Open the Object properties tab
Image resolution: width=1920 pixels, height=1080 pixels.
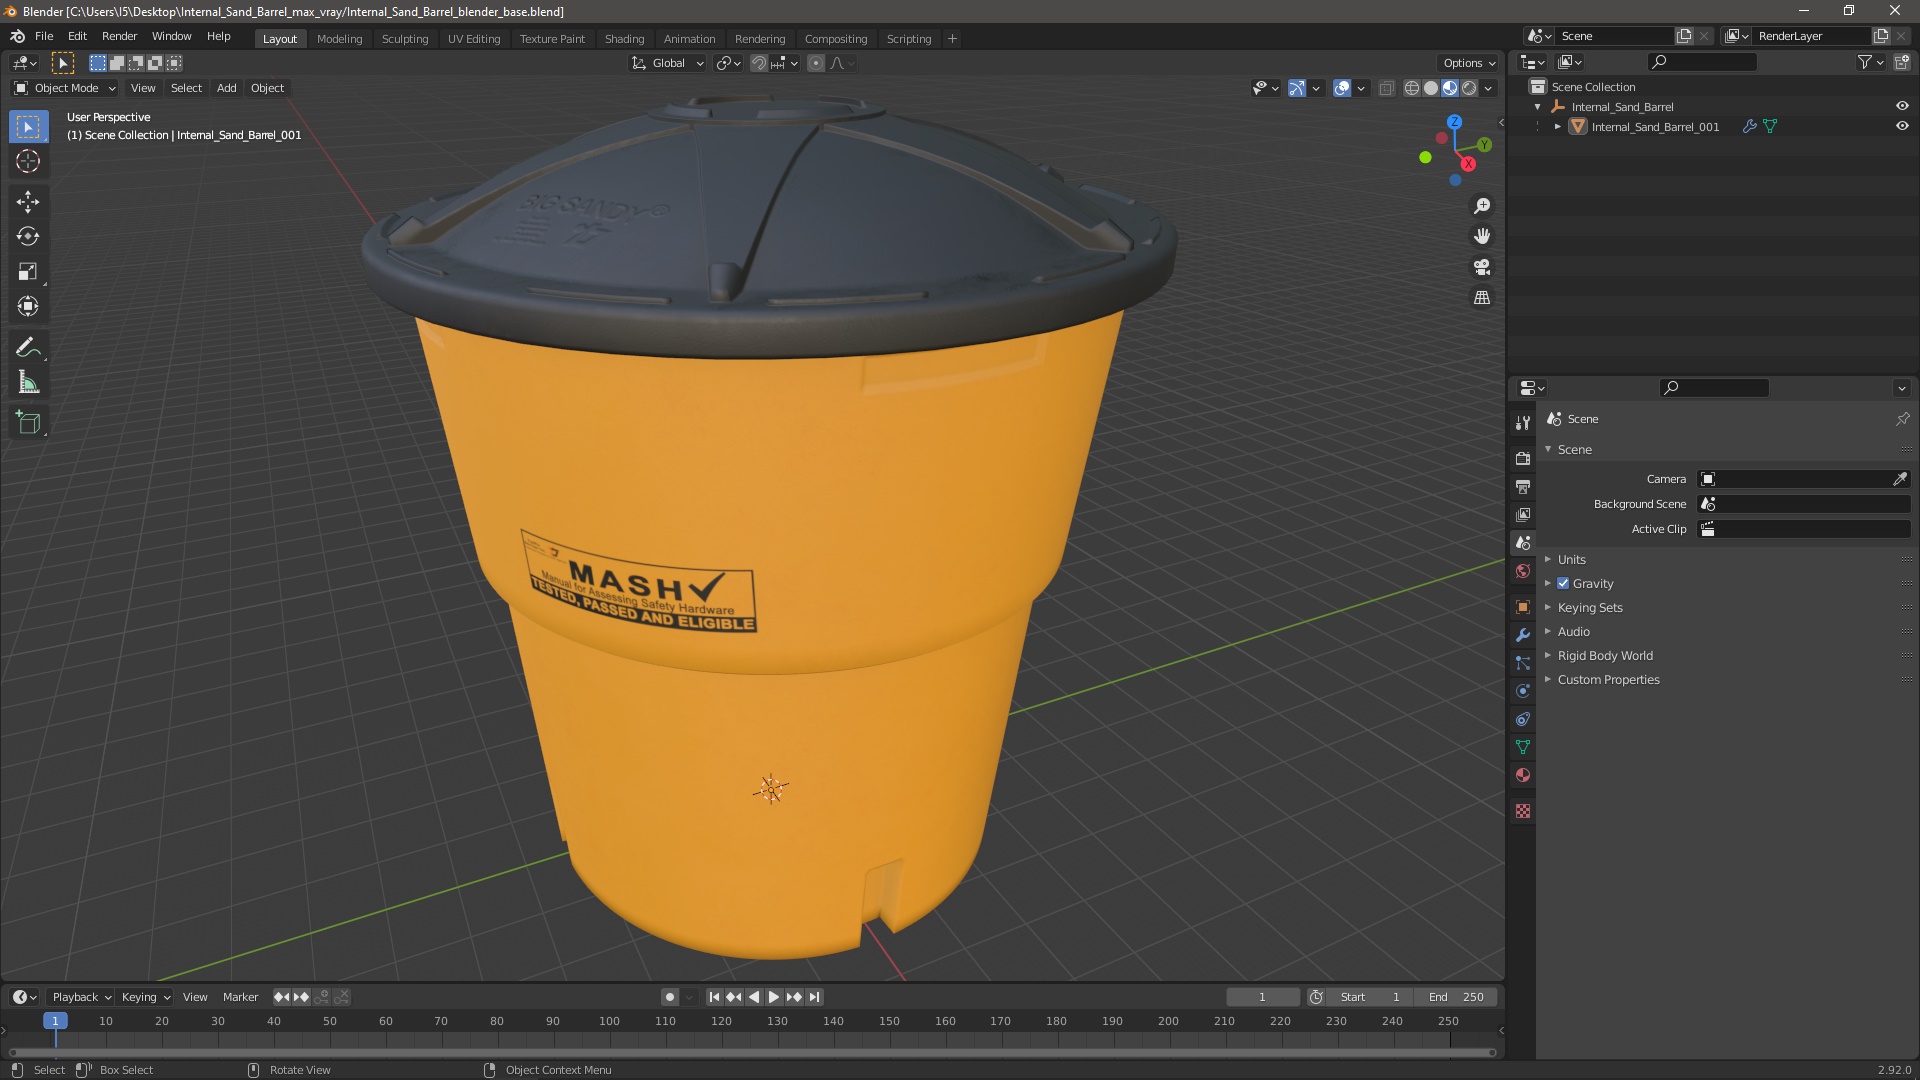pyautogui.click(x=1522, y=607)
